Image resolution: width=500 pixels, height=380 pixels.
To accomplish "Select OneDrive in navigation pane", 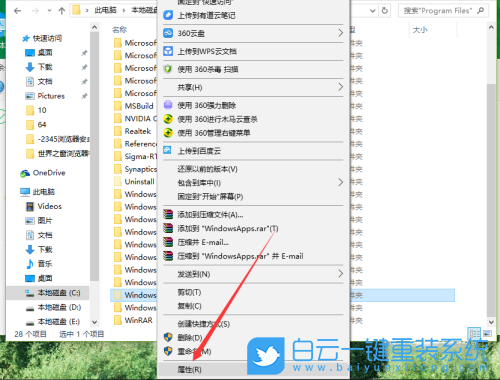I will coord(43,173).
